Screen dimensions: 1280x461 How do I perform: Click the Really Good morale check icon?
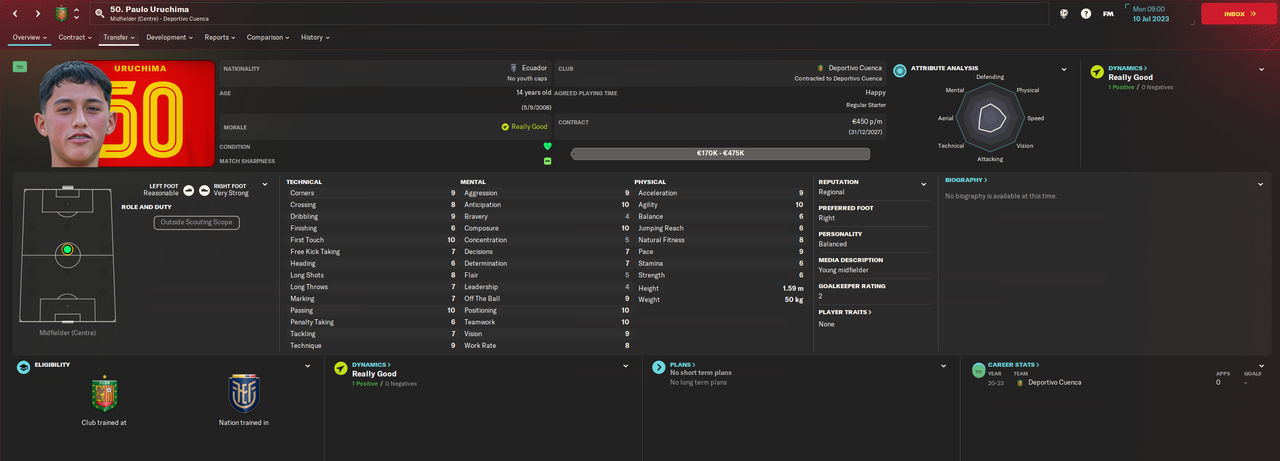click(x=506, y=127)
